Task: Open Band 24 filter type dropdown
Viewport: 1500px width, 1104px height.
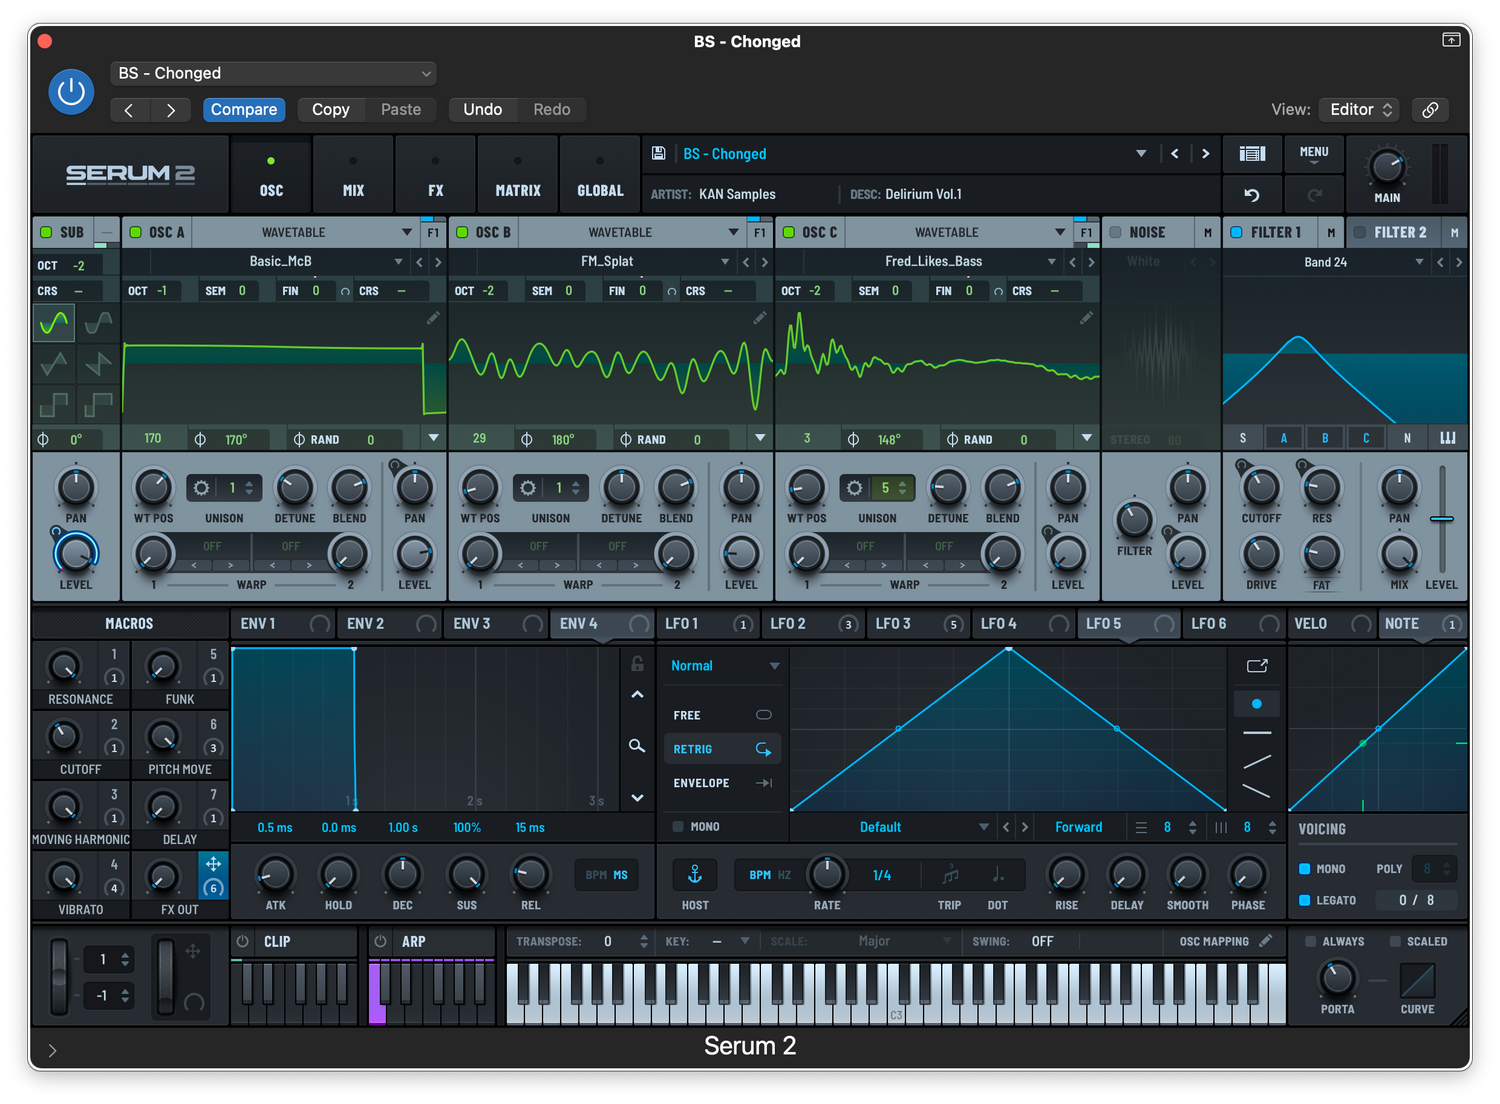Action: (1326, 262)
